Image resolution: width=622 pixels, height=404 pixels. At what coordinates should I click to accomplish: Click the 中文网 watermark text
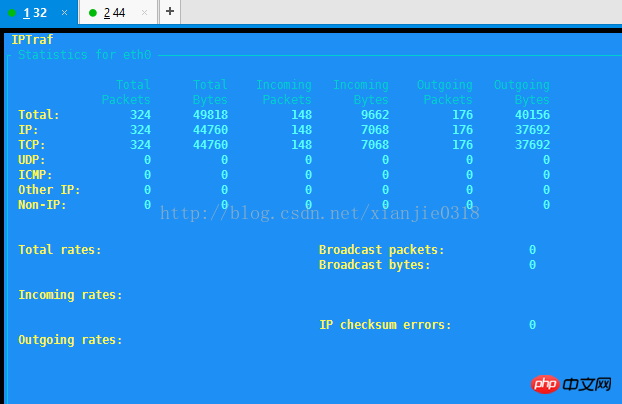[x=588, y=384]
